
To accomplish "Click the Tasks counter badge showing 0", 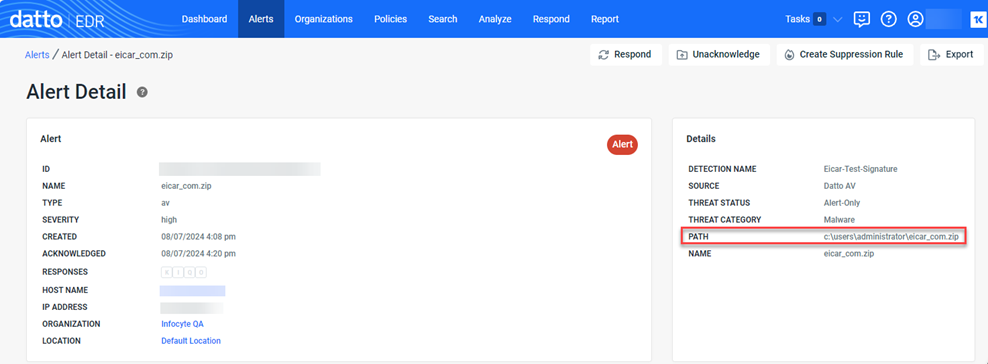I will coord(819,19).
